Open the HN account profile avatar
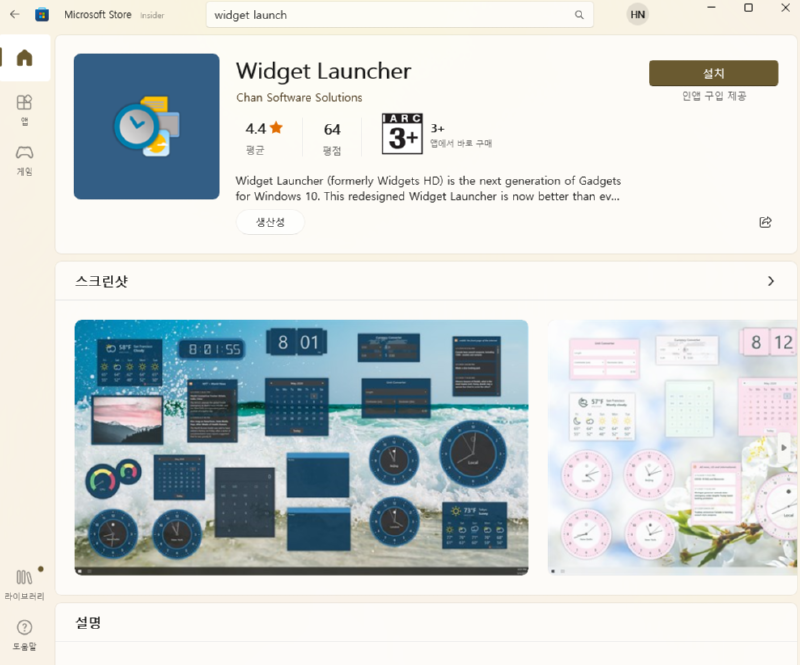The image size is (800, 665). click(637, 14)
